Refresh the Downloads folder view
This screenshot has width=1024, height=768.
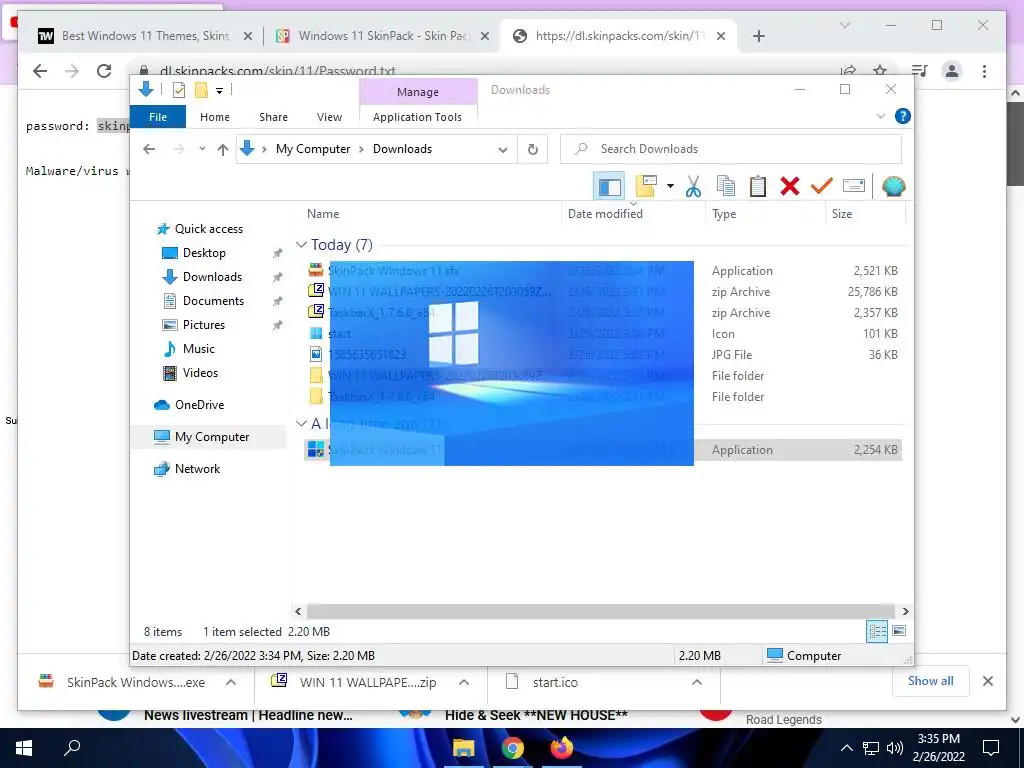click(533, 149)
